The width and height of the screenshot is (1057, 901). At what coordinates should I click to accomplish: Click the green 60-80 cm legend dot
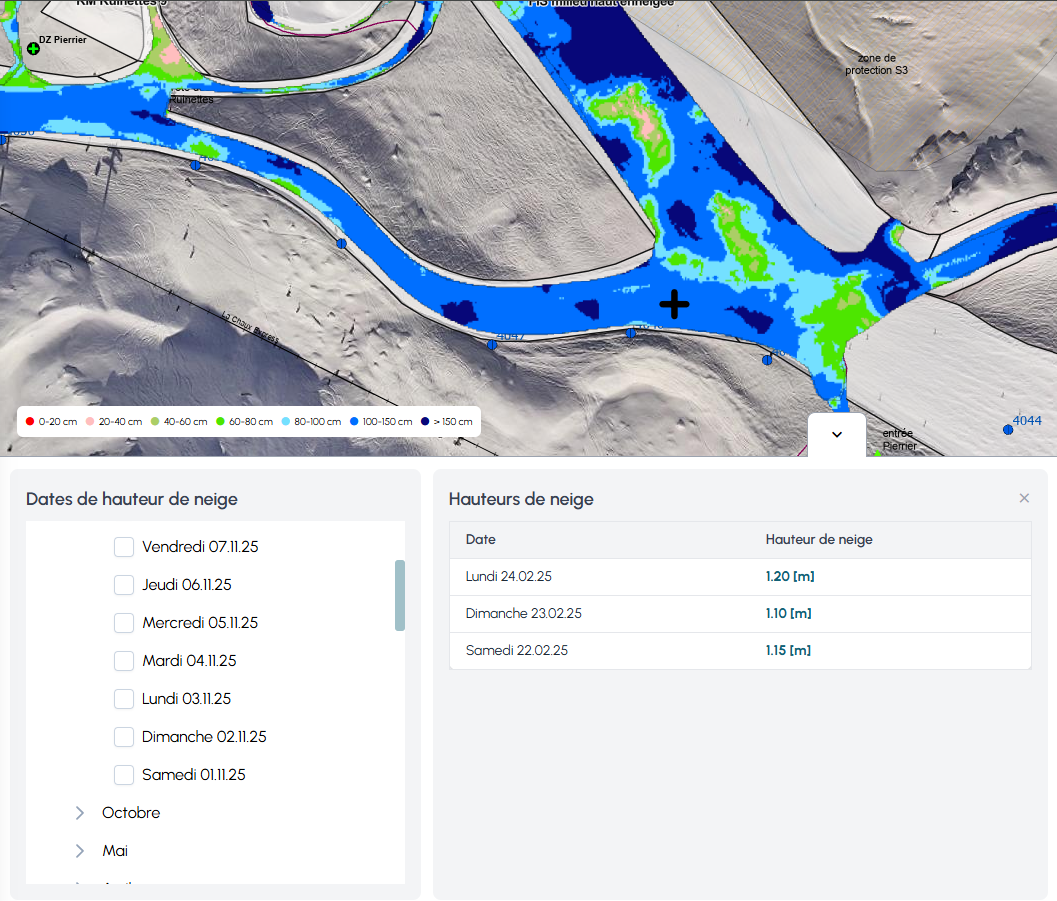[220, 422]
